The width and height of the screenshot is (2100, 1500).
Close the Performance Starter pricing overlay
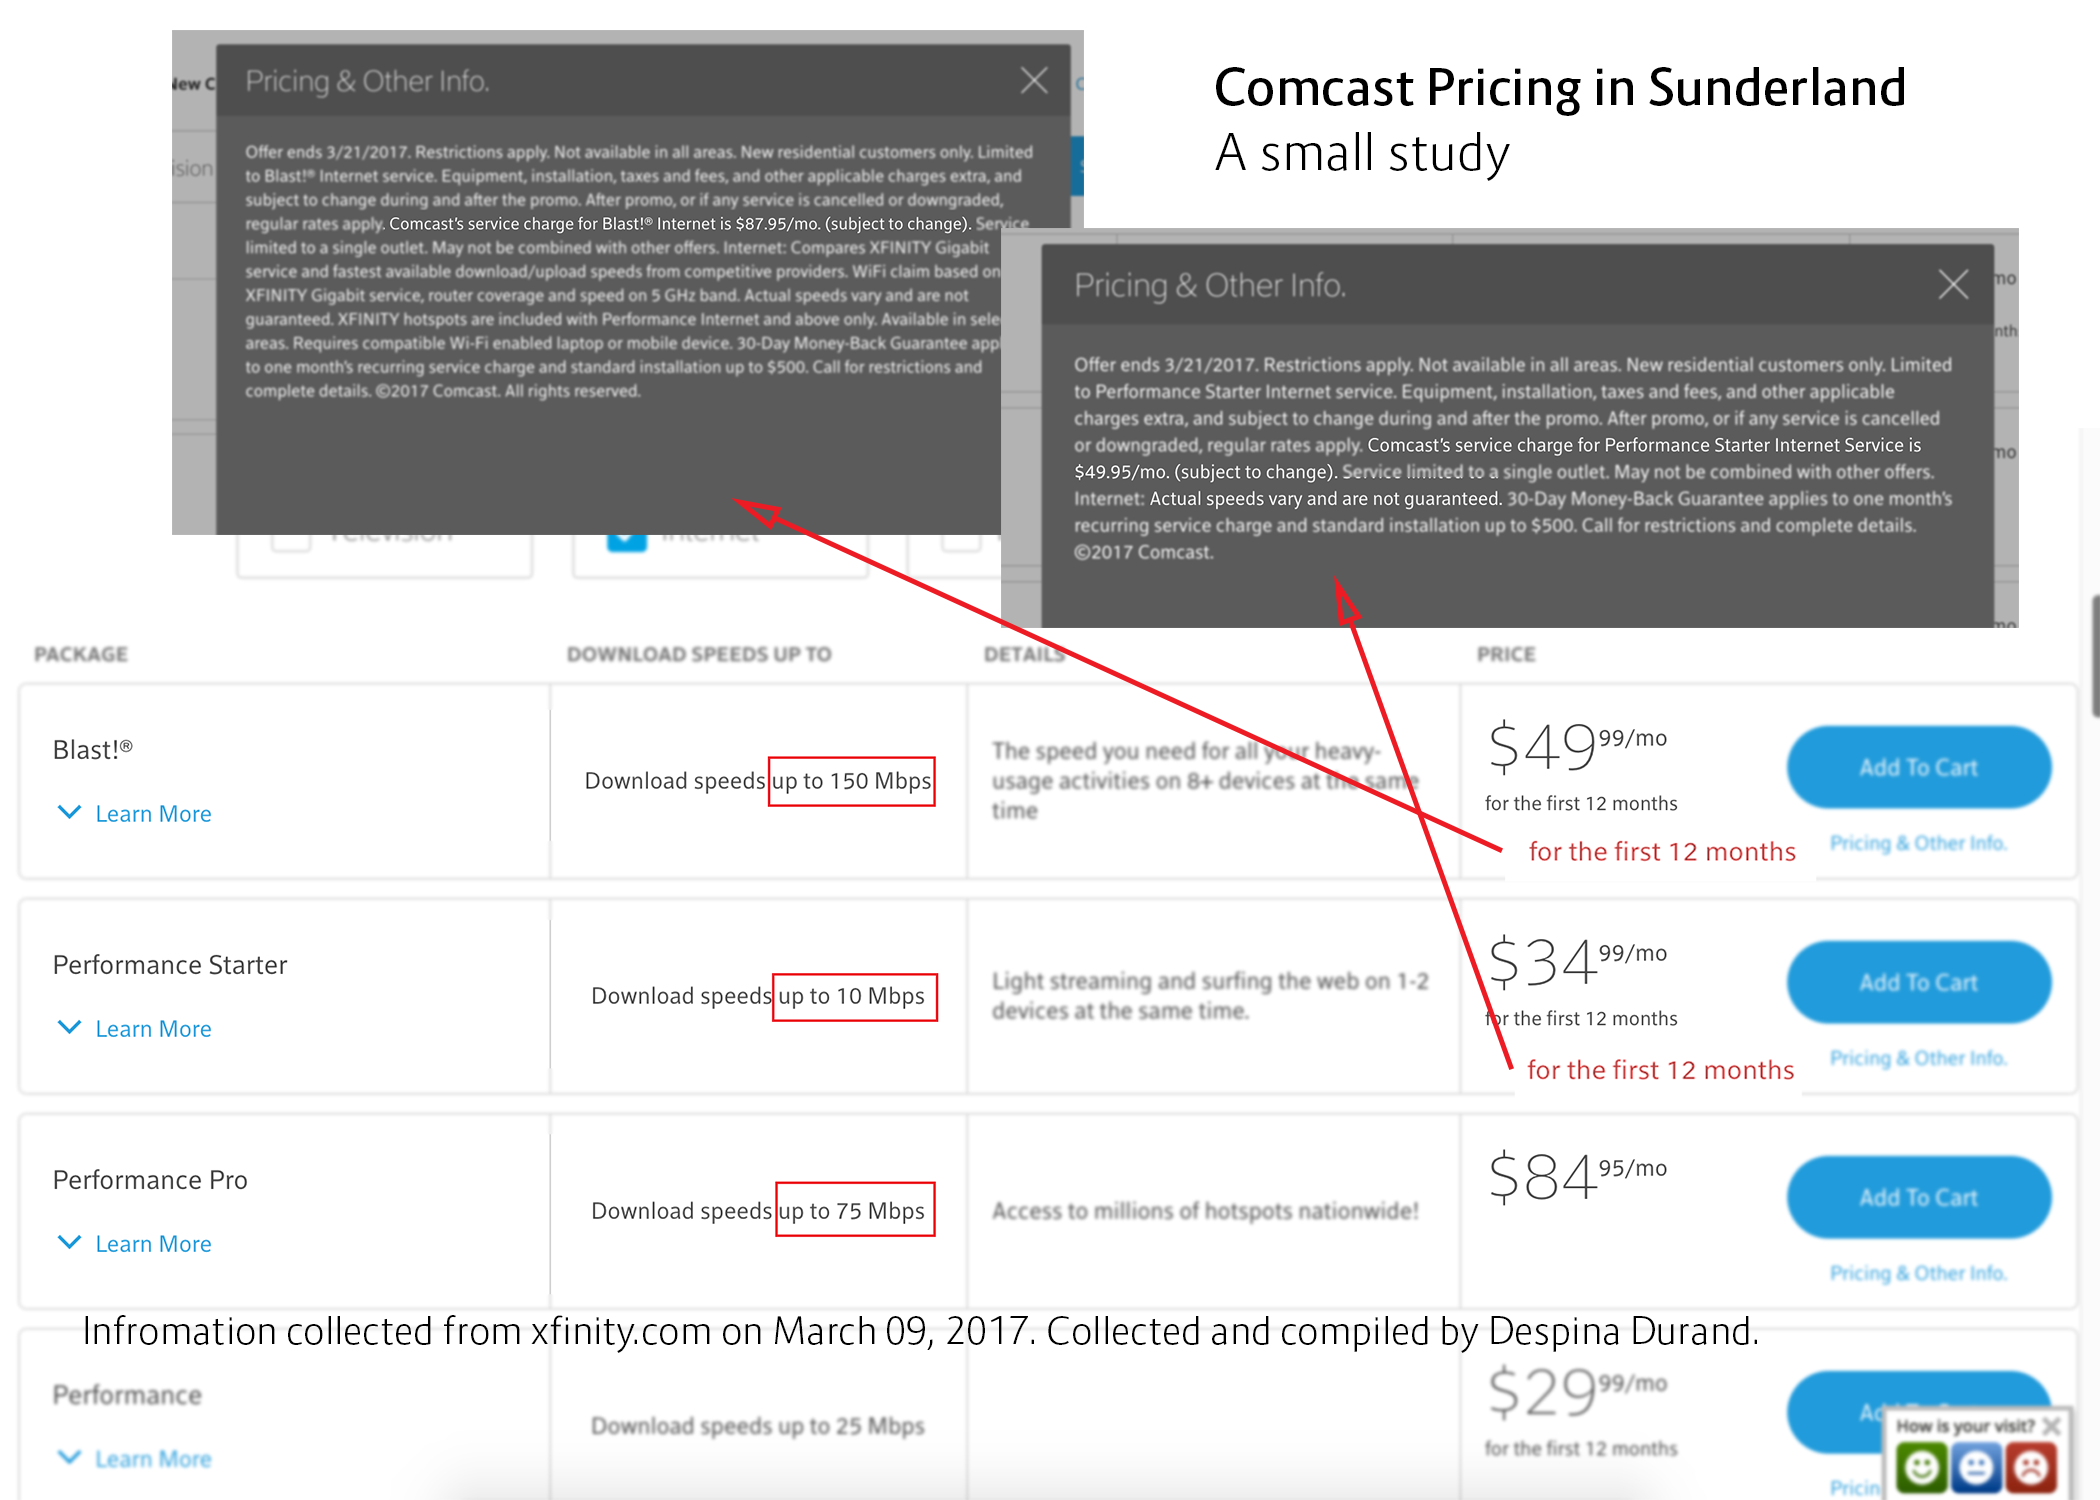(x=1953, y=285)
